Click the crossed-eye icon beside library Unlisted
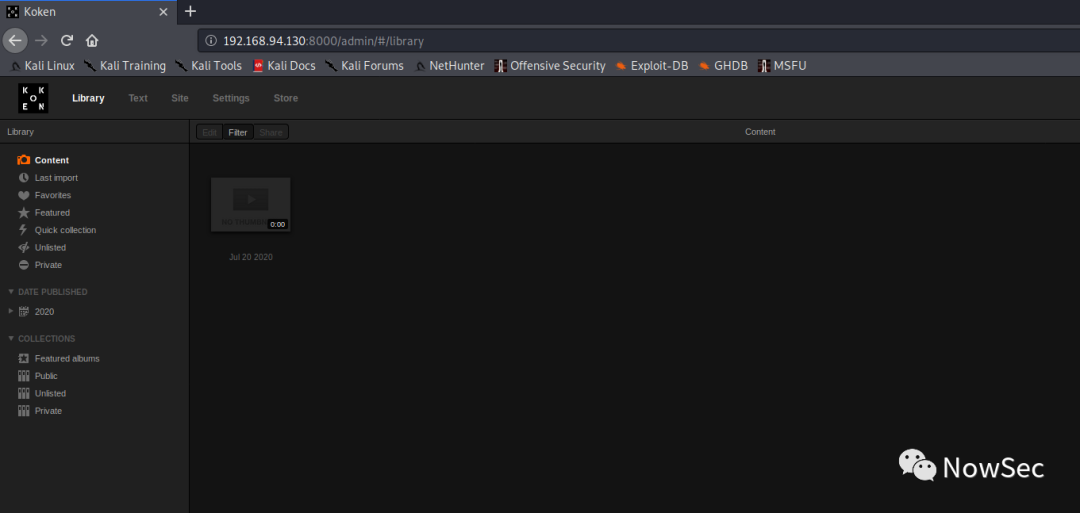This screenshot has height=513, width=1080. [x=23, y=247]
